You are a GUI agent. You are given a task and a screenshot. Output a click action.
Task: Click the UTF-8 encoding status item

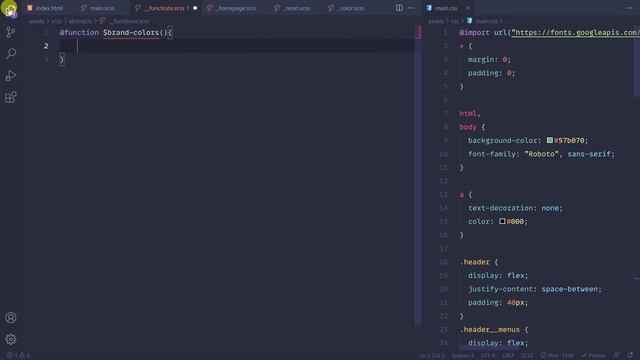488,356
